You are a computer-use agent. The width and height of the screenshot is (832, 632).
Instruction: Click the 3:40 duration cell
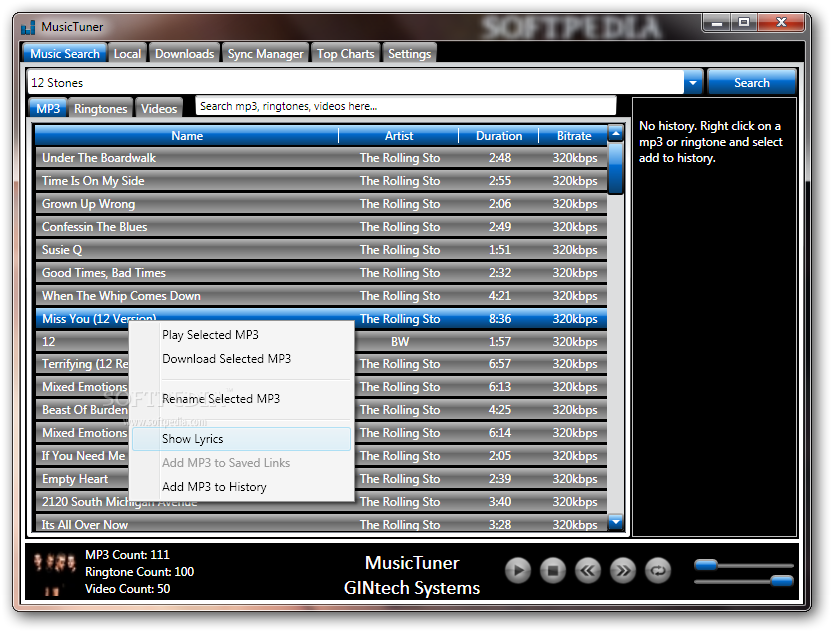[x=500, y=502]
